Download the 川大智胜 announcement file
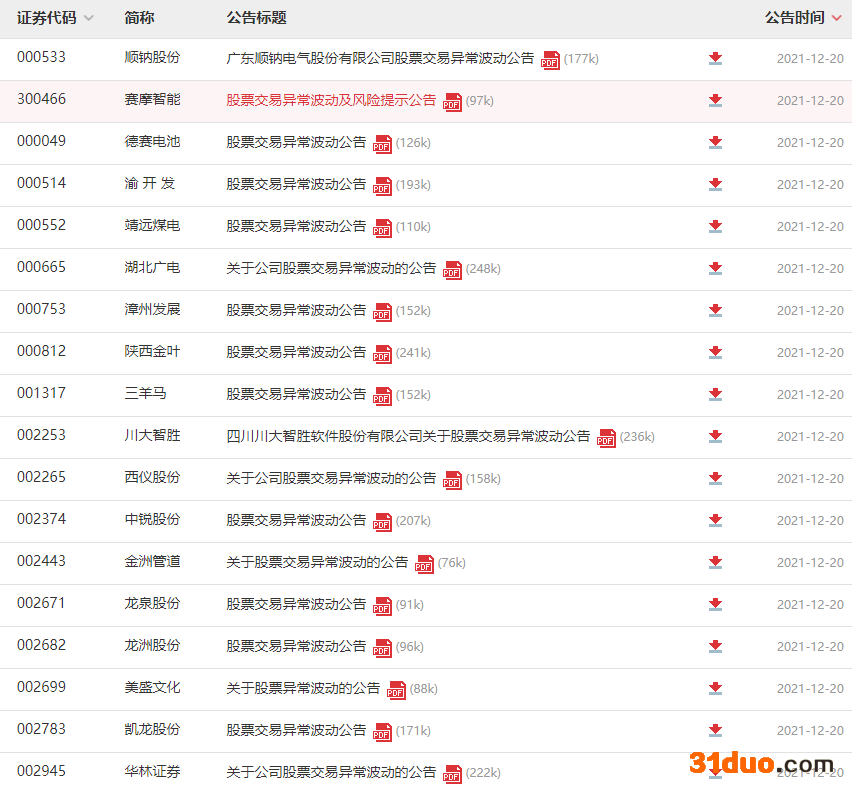 (715, 436)
